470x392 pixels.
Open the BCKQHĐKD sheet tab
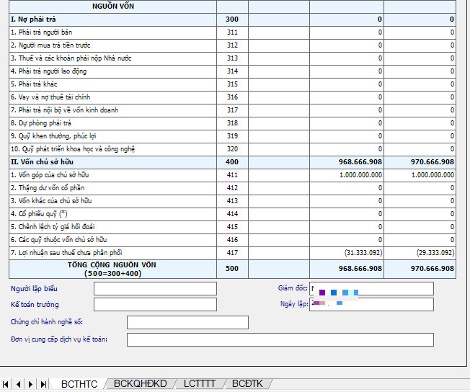click(140, 384)
